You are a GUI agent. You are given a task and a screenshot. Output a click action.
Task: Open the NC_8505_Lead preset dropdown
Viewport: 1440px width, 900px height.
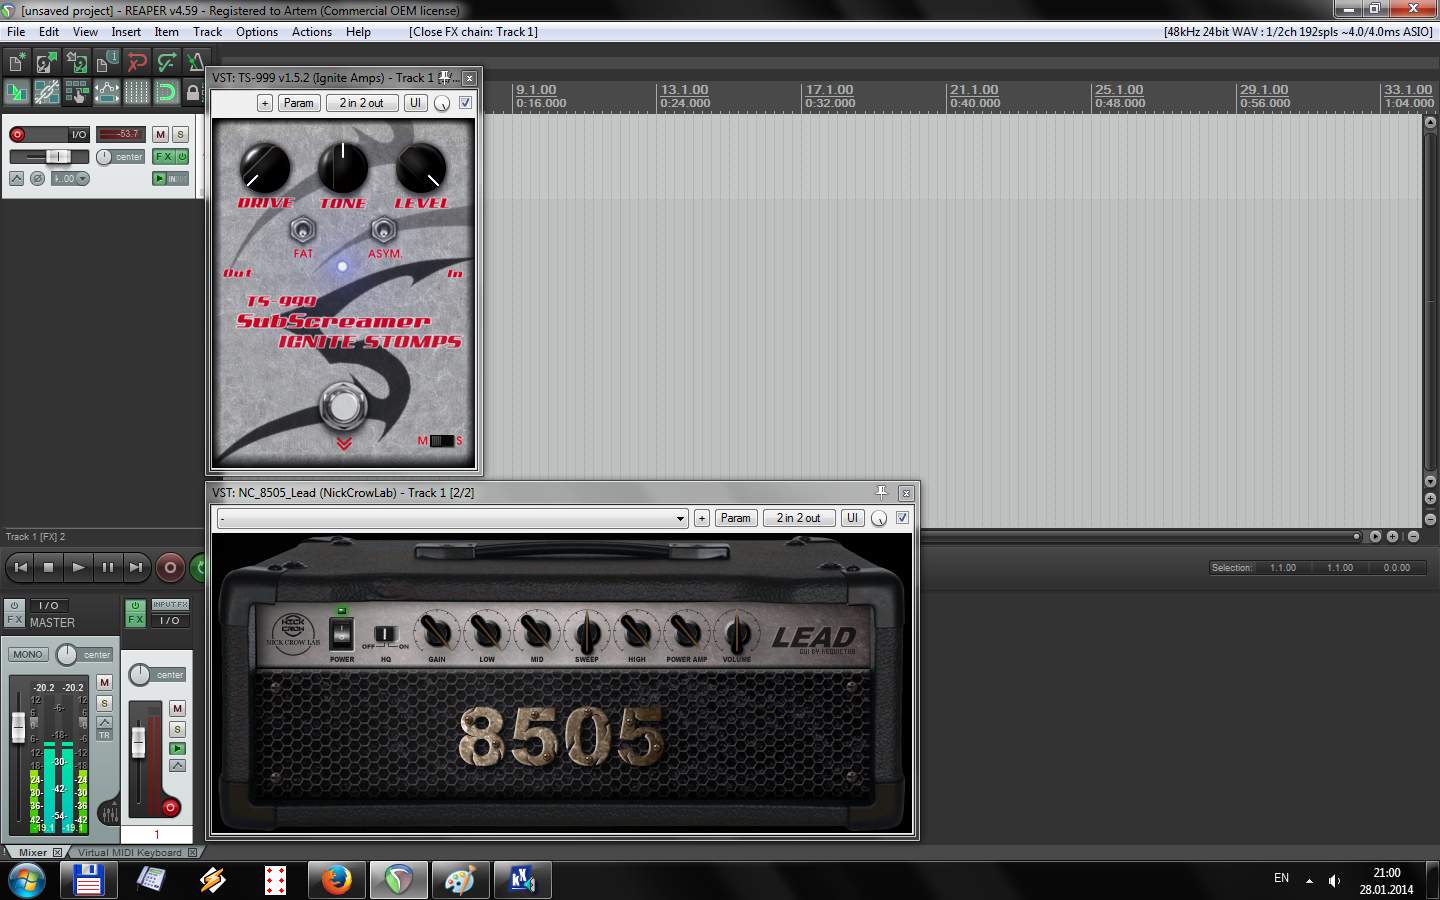click(x=680, y=518)
